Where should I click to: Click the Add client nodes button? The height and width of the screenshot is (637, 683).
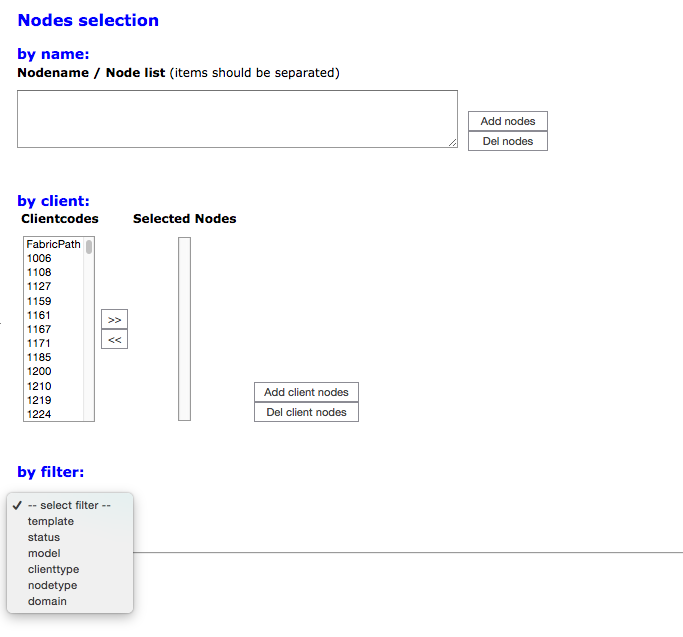coord(306,392)
